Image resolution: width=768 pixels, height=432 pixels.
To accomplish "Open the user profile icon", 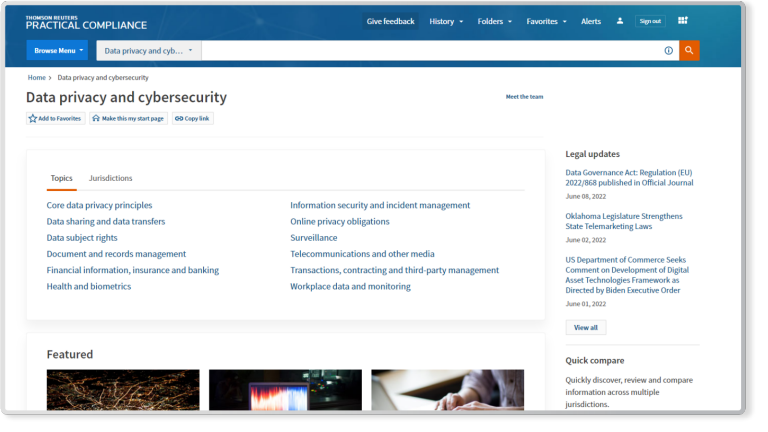I will (x=620, y=21).
